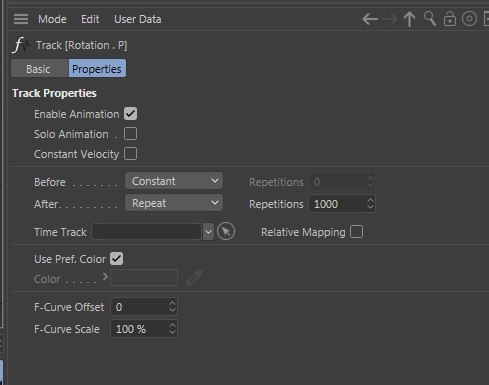This screenshot has width=489, height=385.
Task: Click the F-Curve Offset spinner arrows
Action: click(x=172, y=307)
